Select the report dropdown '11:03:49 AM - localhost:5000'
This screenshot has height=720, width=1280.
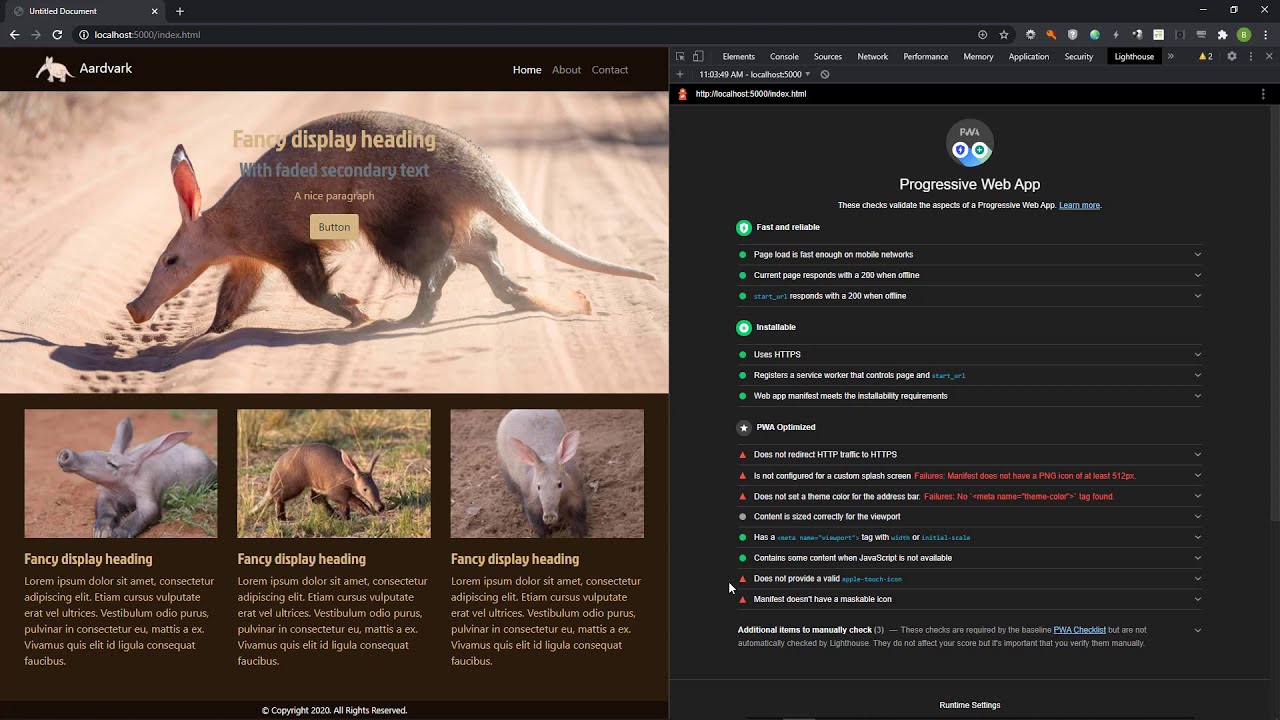point(755,74)
